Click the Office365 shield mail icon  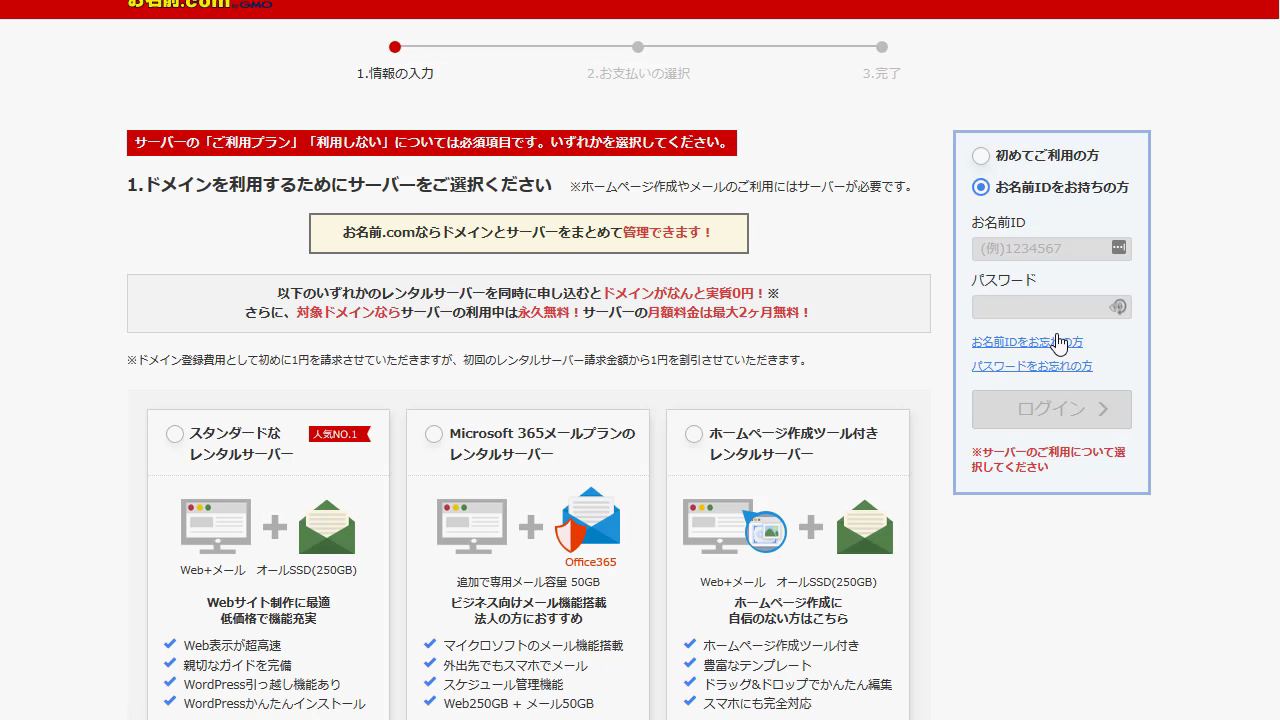[x=588, y=520]
